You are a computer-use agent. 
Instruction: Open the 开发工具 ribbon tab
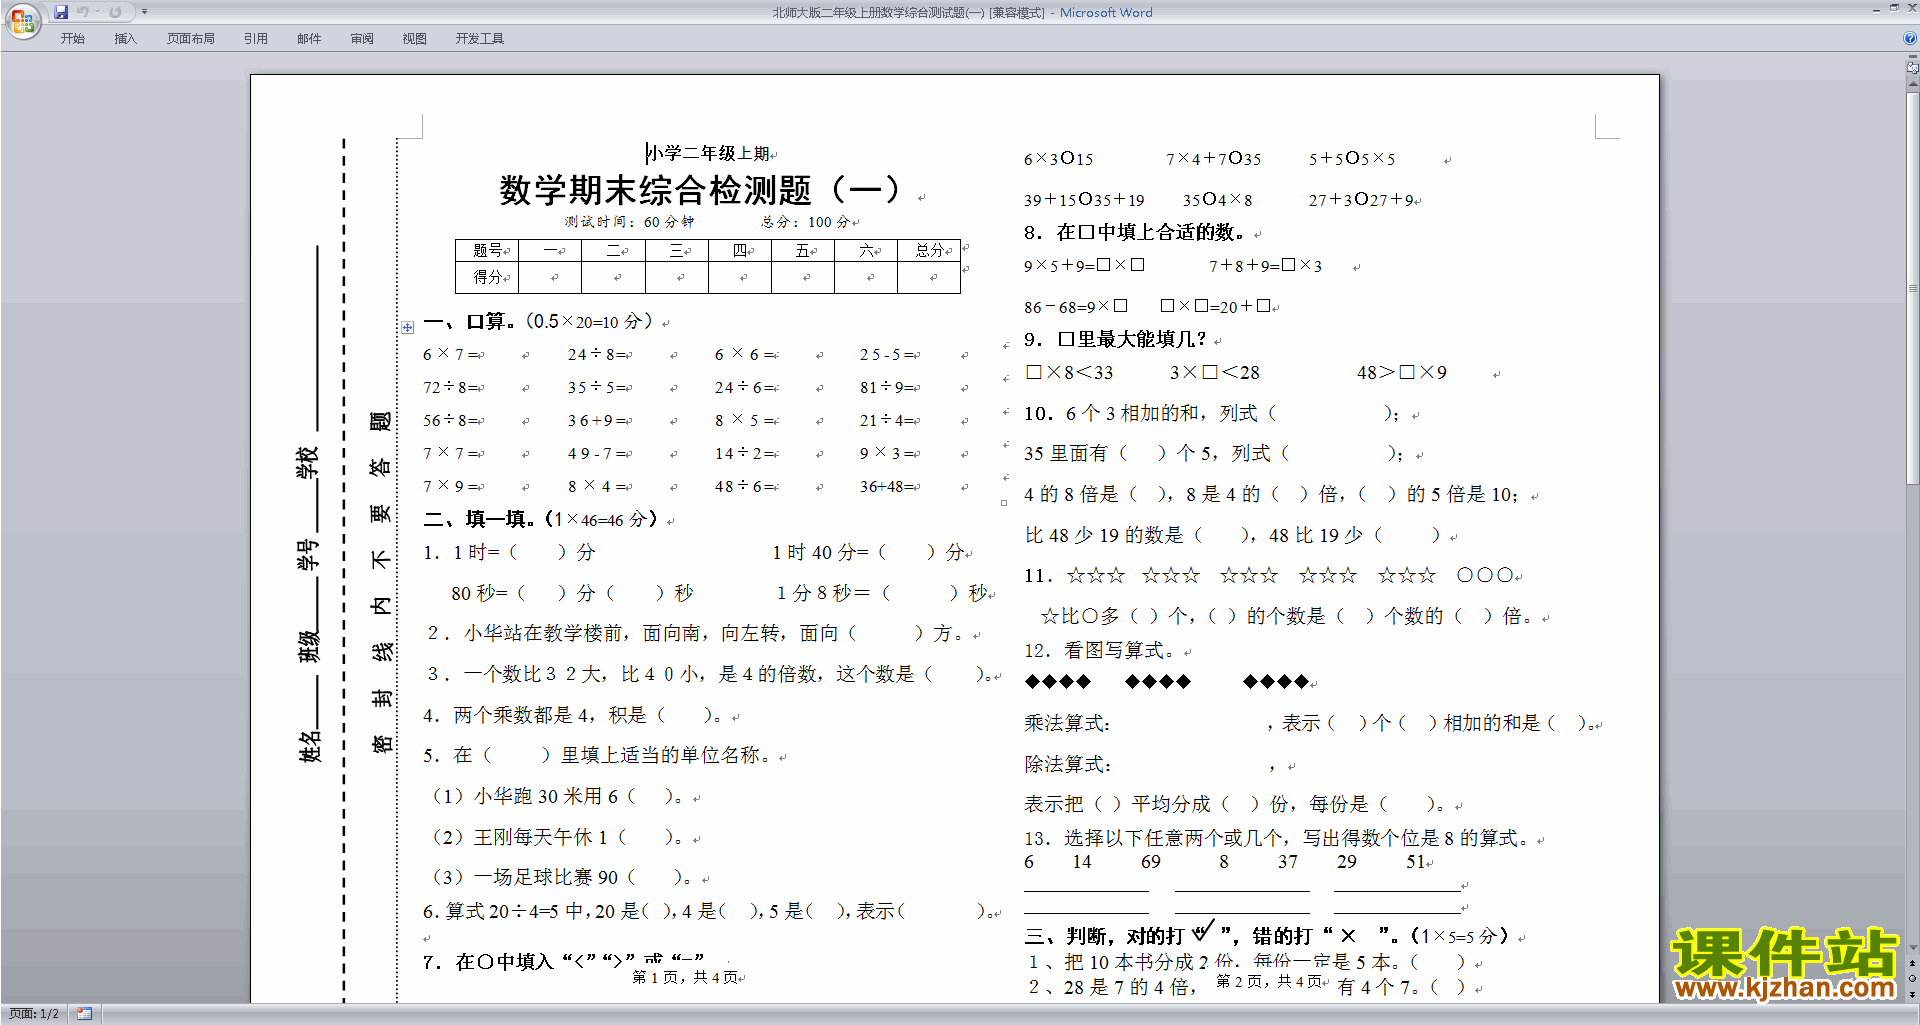[x=480, y=39]
